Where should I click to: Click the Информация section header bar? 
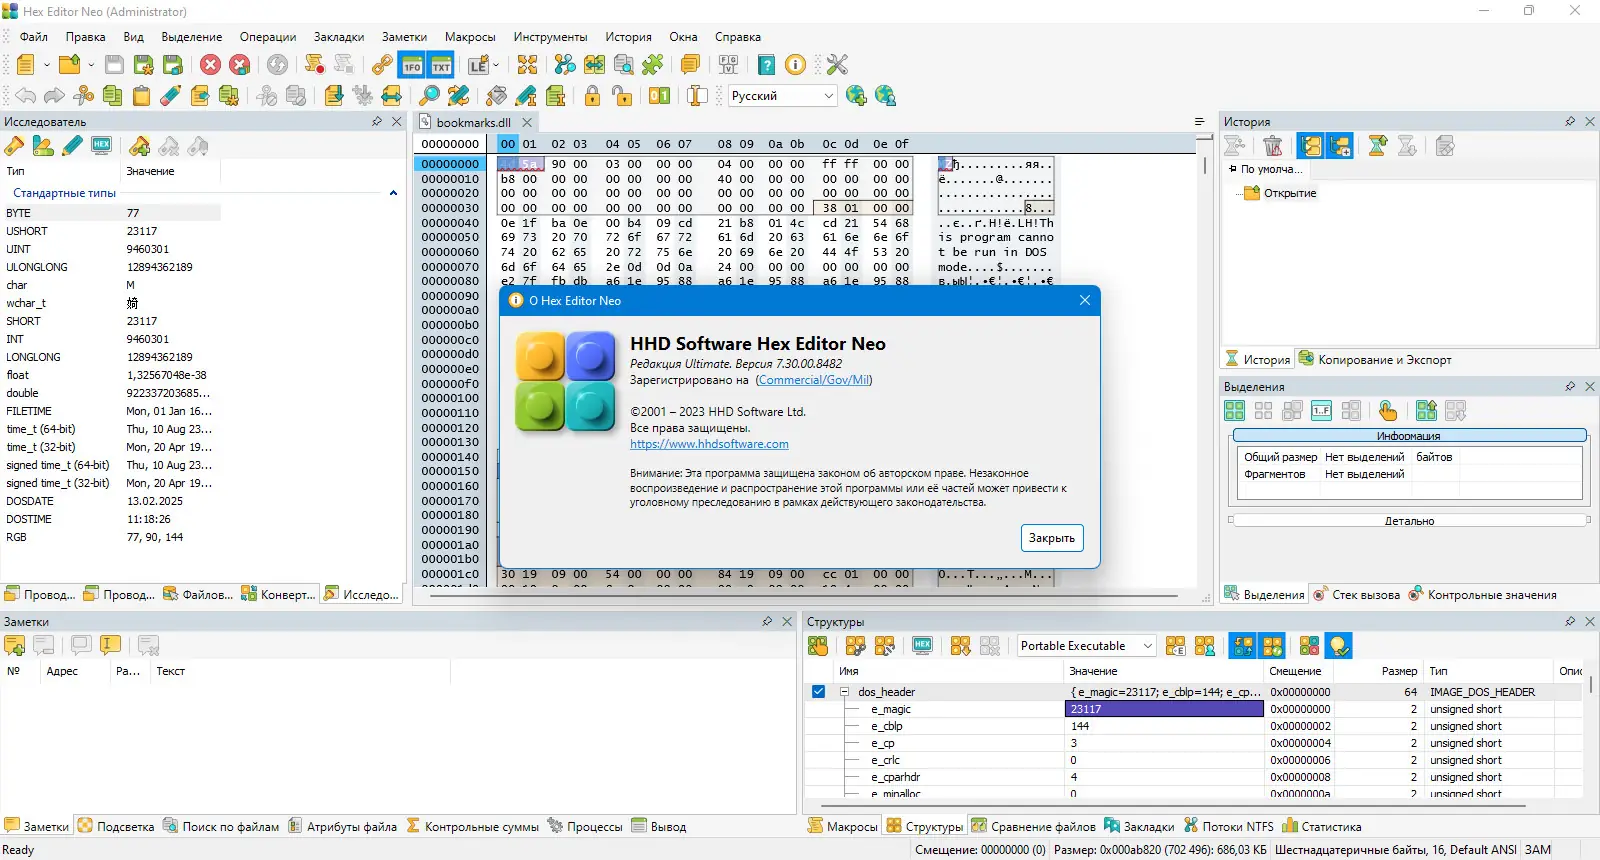pyautogui.click(x=1409, y=436)
